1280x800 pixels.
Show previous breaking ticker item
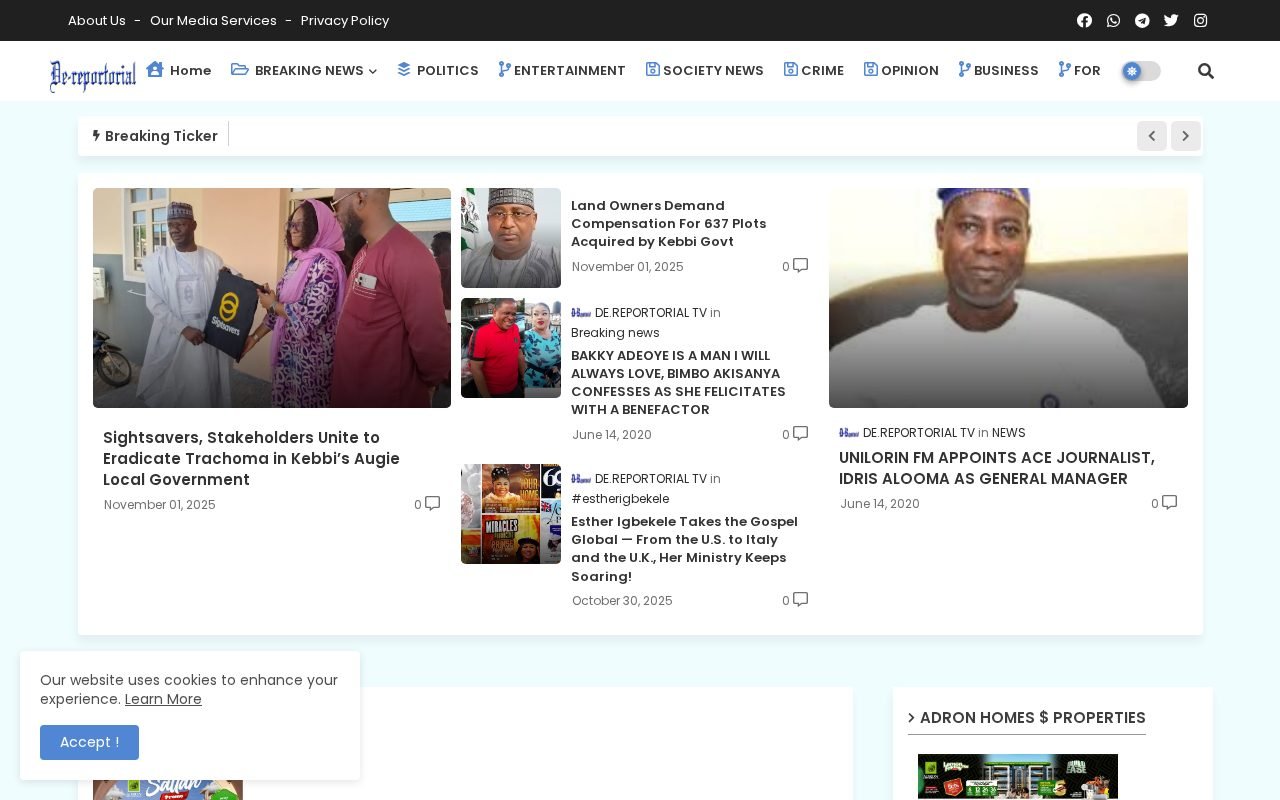pyautogui.click(x=1152, y=136)
